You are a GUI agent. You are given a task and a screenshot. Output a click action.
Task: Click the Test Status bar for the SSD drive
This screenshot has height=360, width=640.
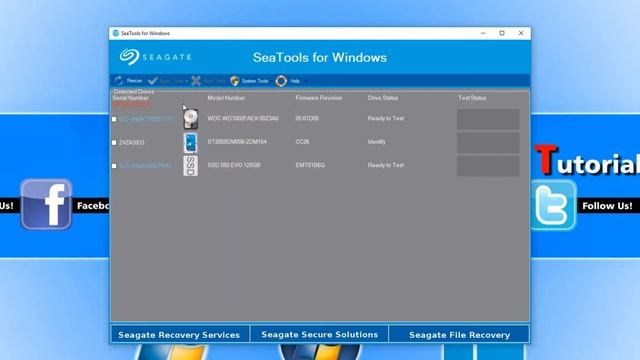pos(488,166)
